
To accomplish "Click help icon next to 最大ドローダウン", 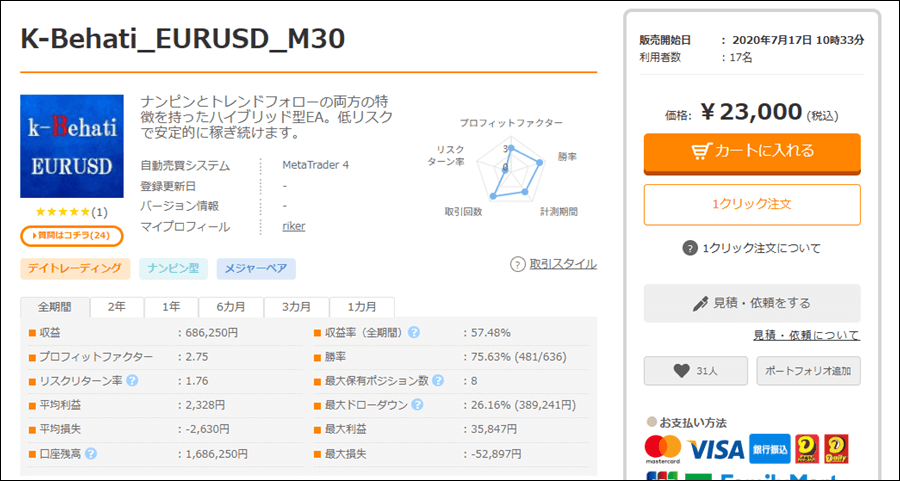I will pyautogui.click(x=417, y=405).
